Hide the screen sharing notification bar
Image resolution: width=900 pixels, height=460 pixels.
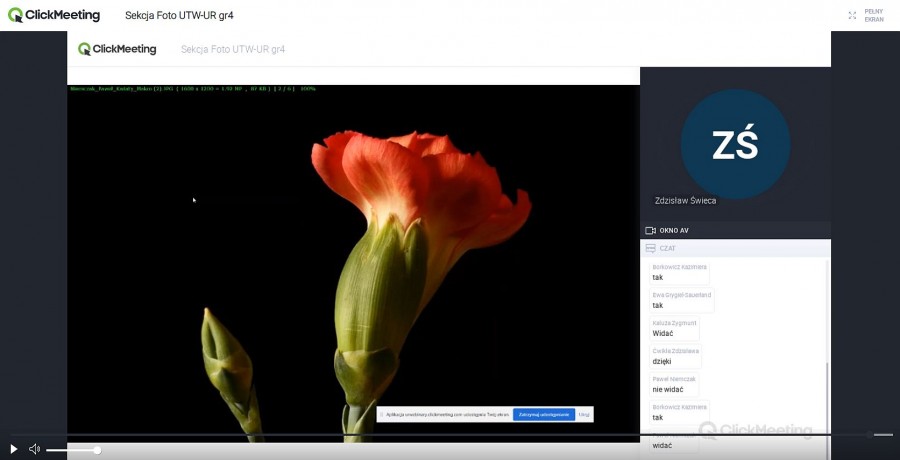pyautogui.click(x=584, y=414)
